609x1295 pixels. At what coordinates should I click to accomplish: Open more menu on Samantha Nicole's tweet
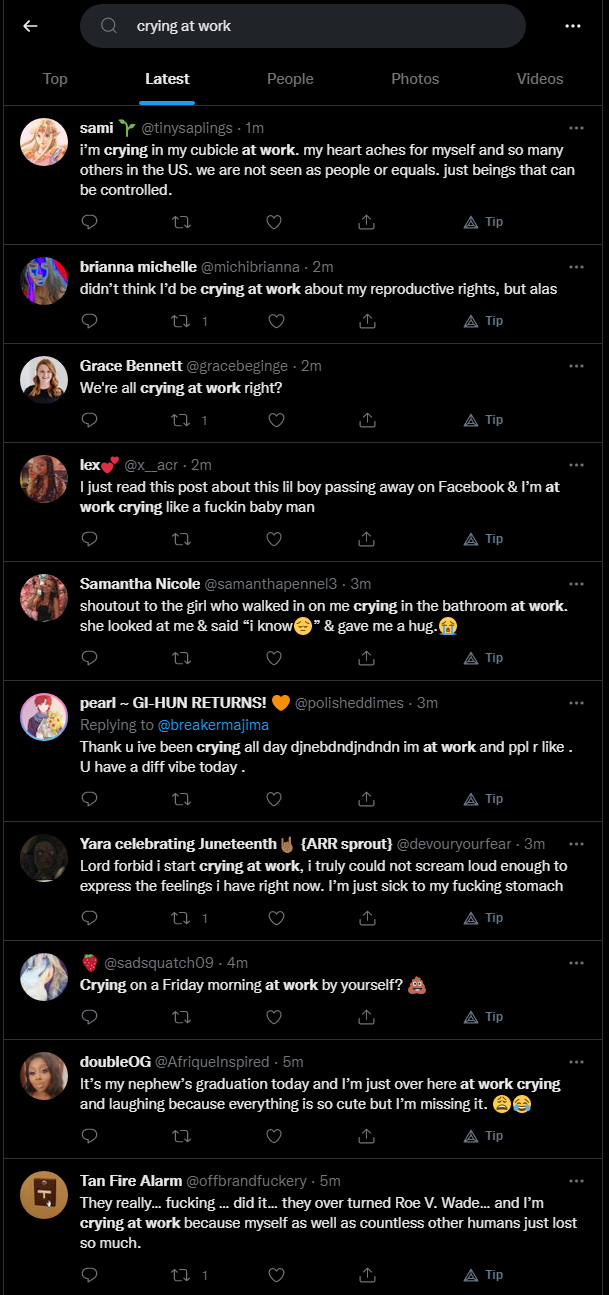point(576,584)
